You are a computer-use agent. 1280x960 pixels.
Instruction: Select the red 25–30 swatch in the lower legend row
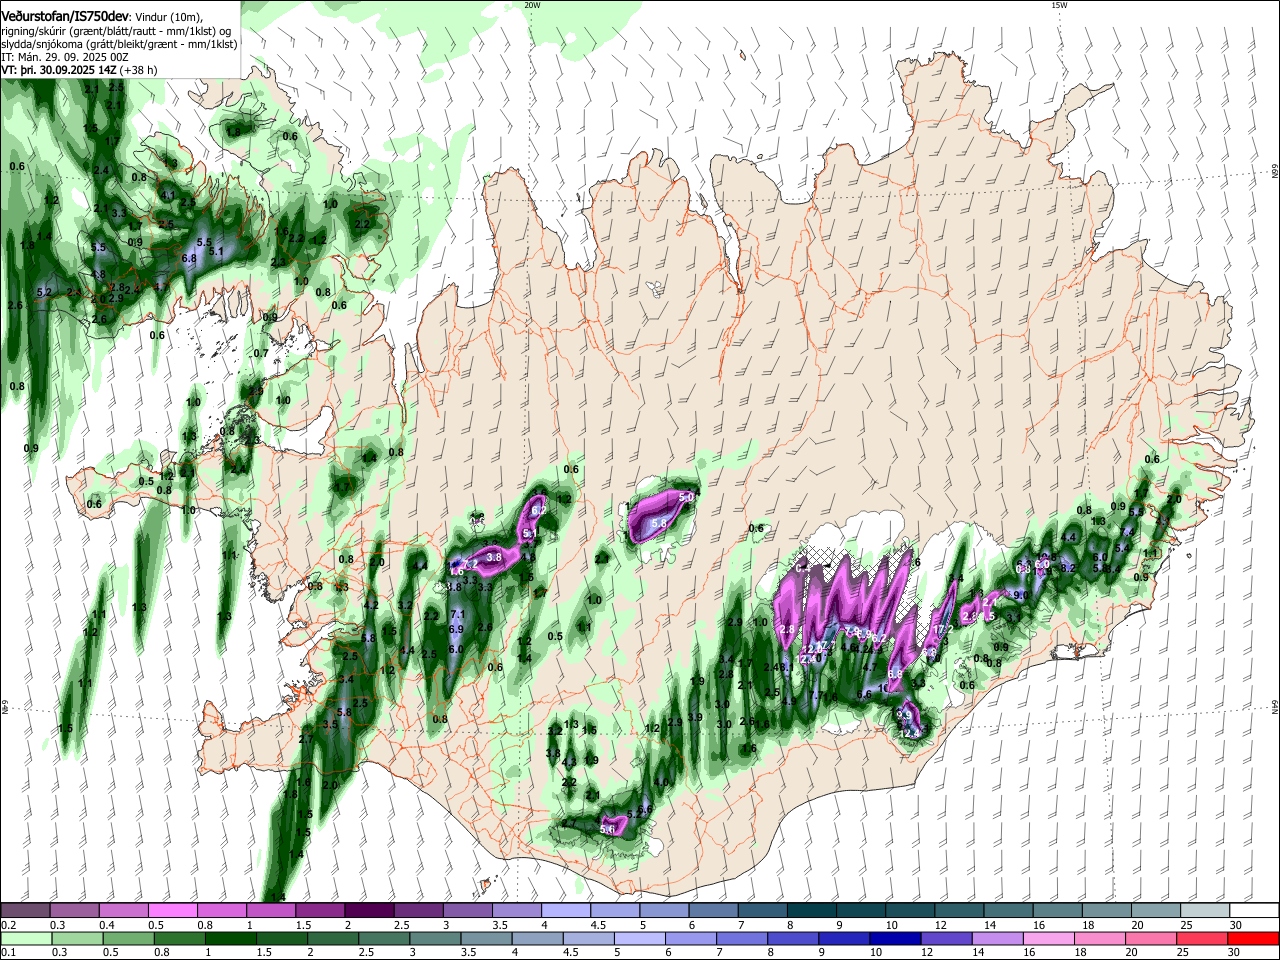pos(1202,939)
